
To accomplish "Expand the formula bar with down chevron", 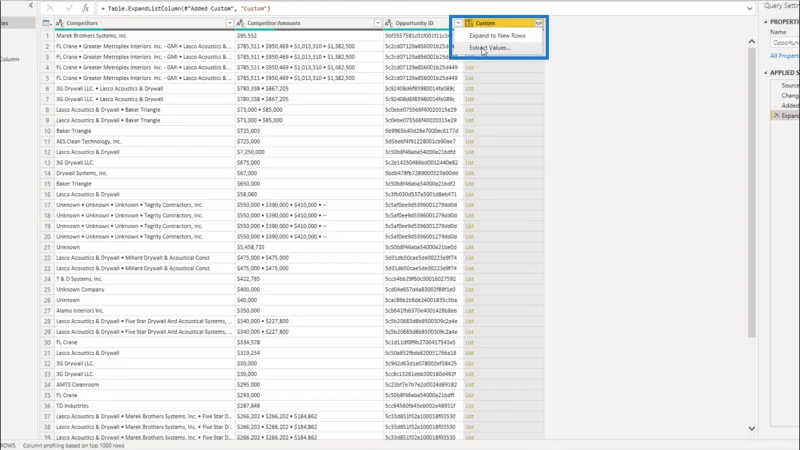I will (x=749, y=8).
